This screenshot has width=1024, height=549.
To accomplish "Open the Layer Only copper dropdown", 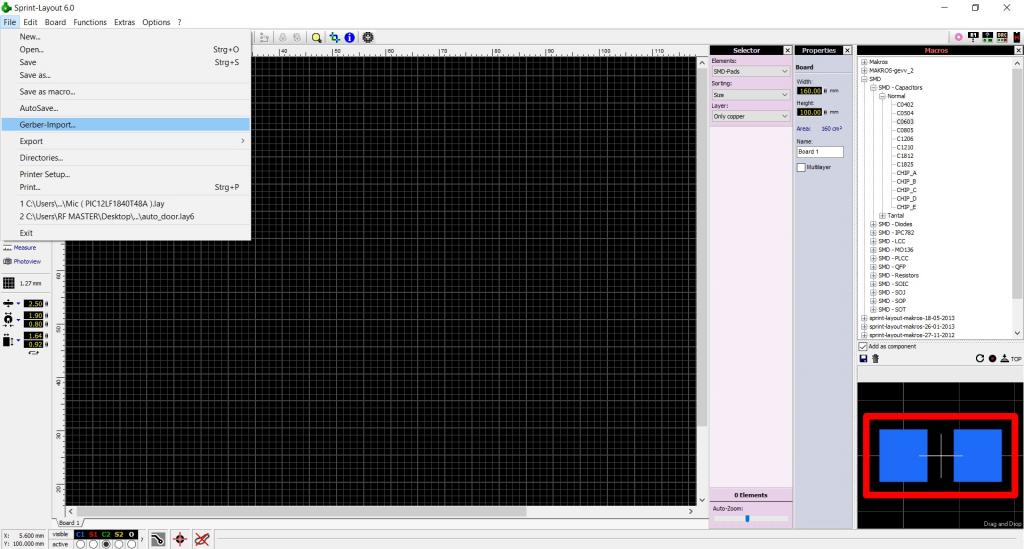I will (x=750, y=116).
